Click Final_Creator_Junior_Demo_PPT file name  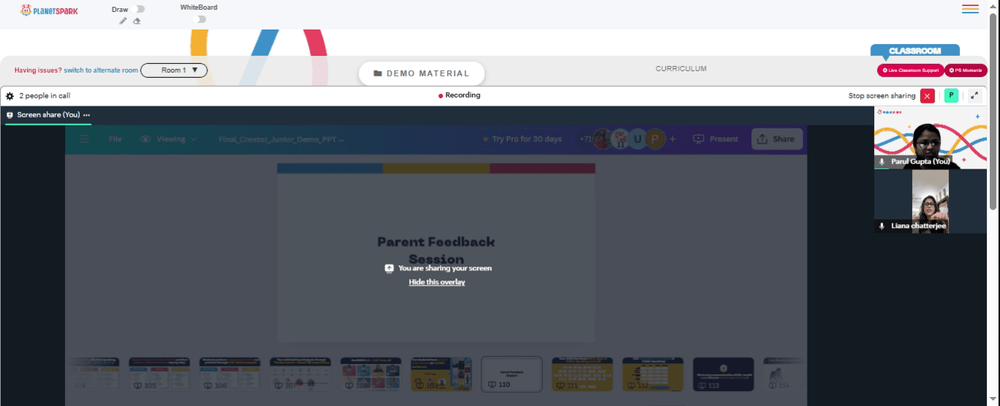pos(281,139)
